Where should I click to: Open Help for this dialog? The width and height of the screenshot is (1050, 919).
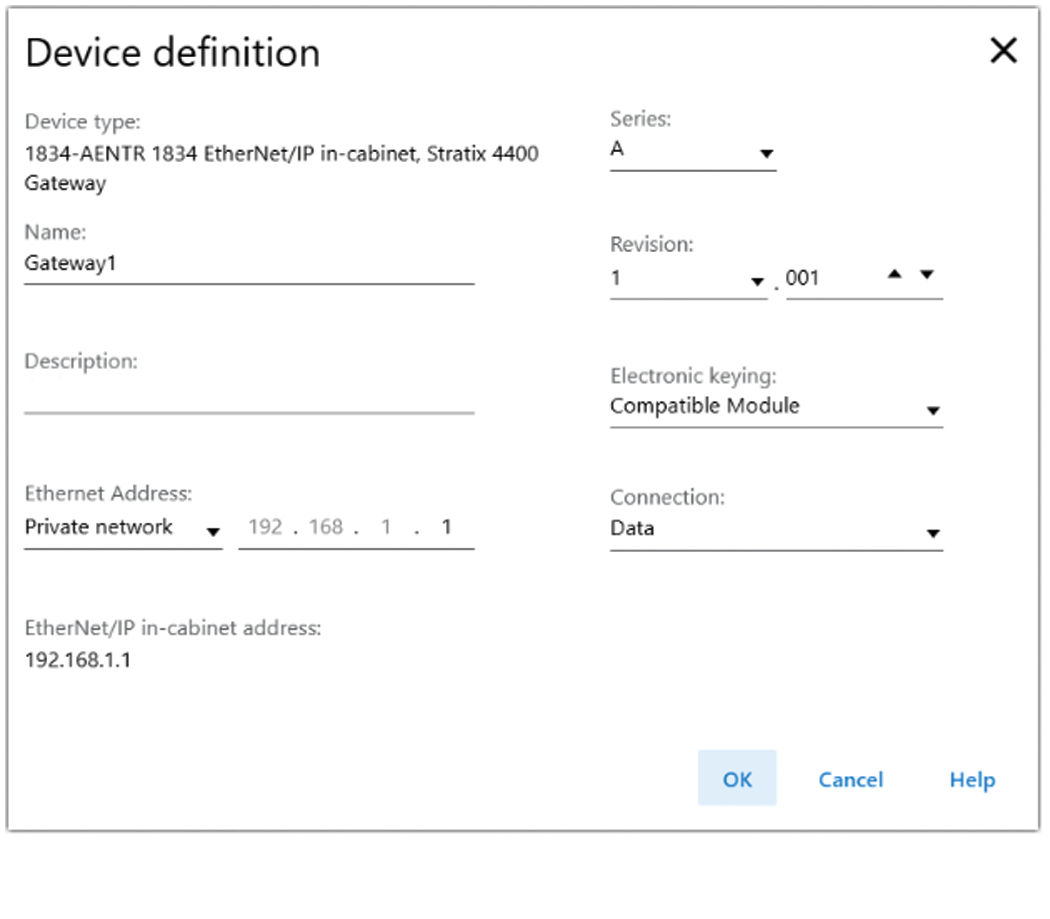[972, 780]
